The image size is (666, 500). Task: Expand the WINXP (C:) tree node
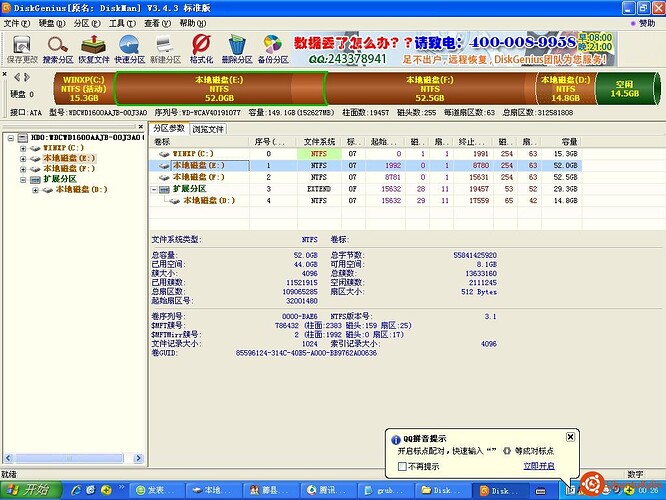pyautogui.click(x=23, y=147)
